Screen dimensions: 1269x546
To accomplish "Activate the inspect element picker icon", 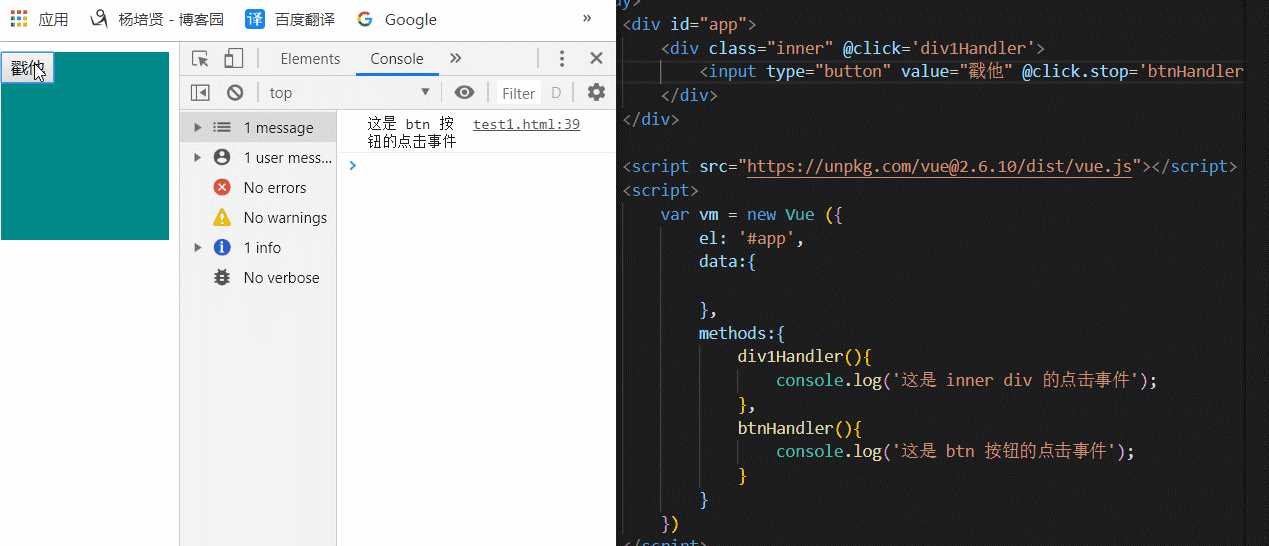I will 200,58.
